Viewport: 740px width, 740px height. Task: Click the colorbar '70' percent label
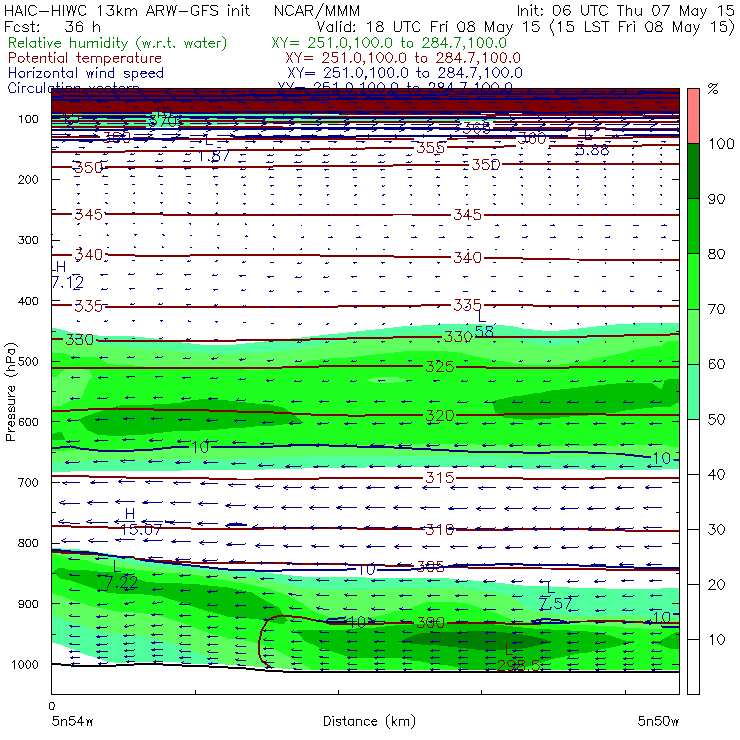click(x=716, y=309)
